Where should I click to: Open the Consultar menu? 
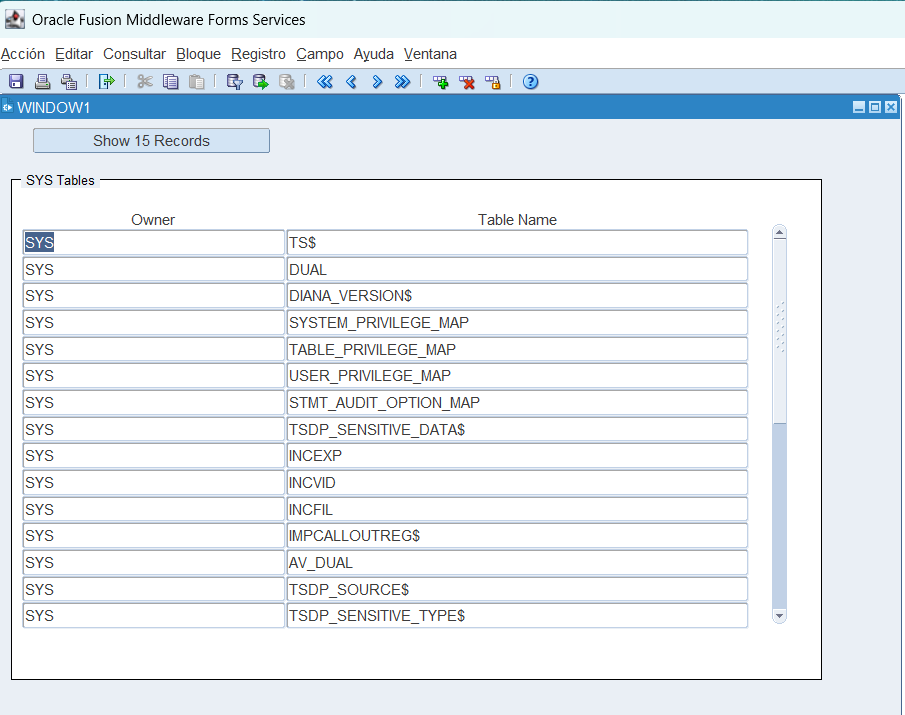point(135,54)
